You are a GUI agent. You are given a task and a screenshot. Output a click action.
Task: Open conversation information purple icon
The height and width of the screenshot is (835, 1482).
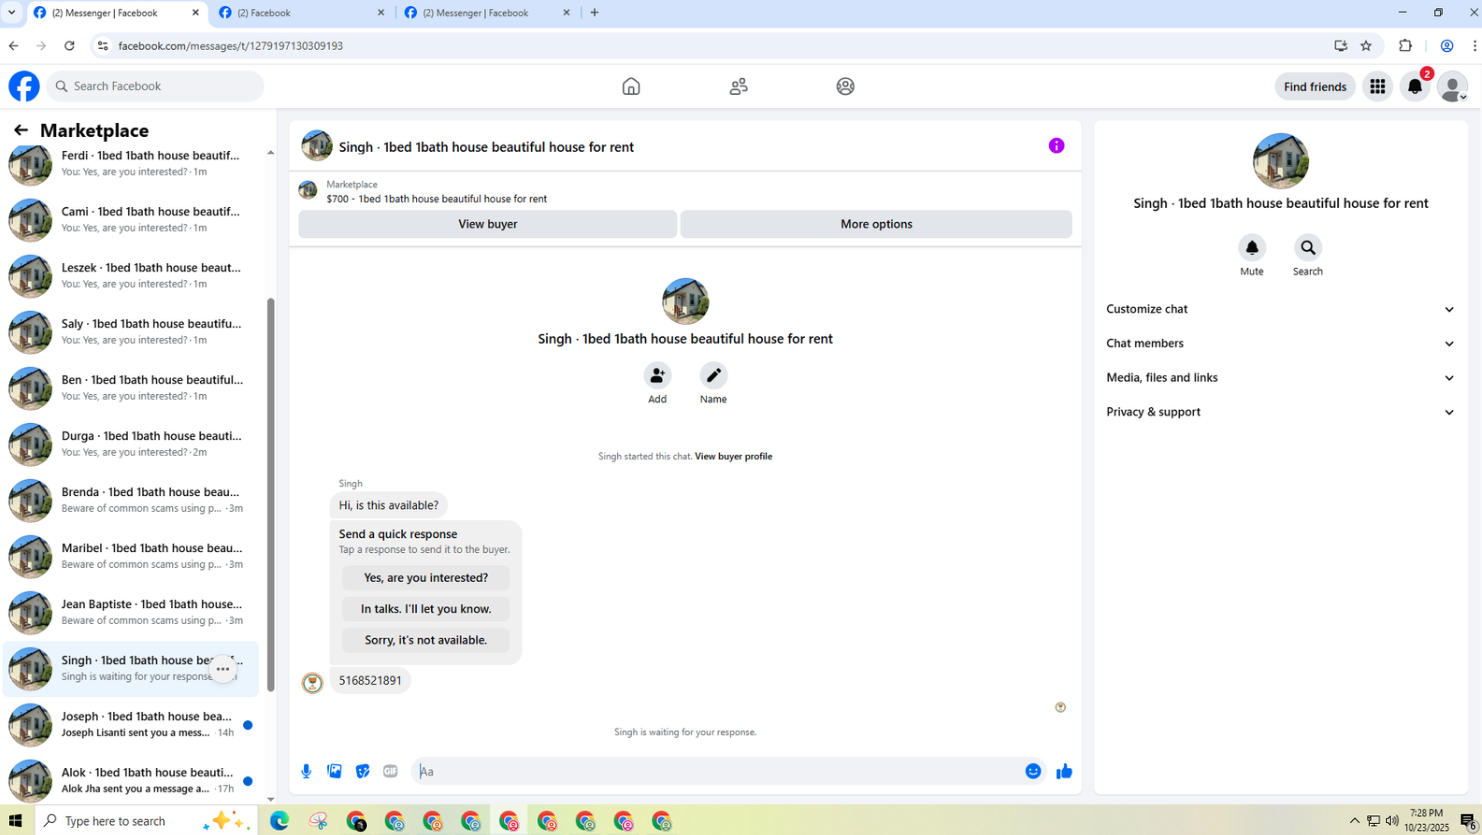pyautogui.click(x=1056, y=146)
